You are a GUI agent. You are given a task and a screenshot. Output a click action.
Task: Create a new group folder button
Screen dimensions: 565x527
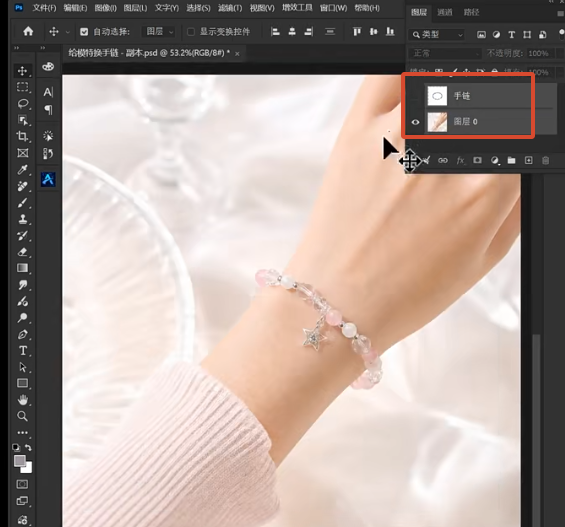511,160
